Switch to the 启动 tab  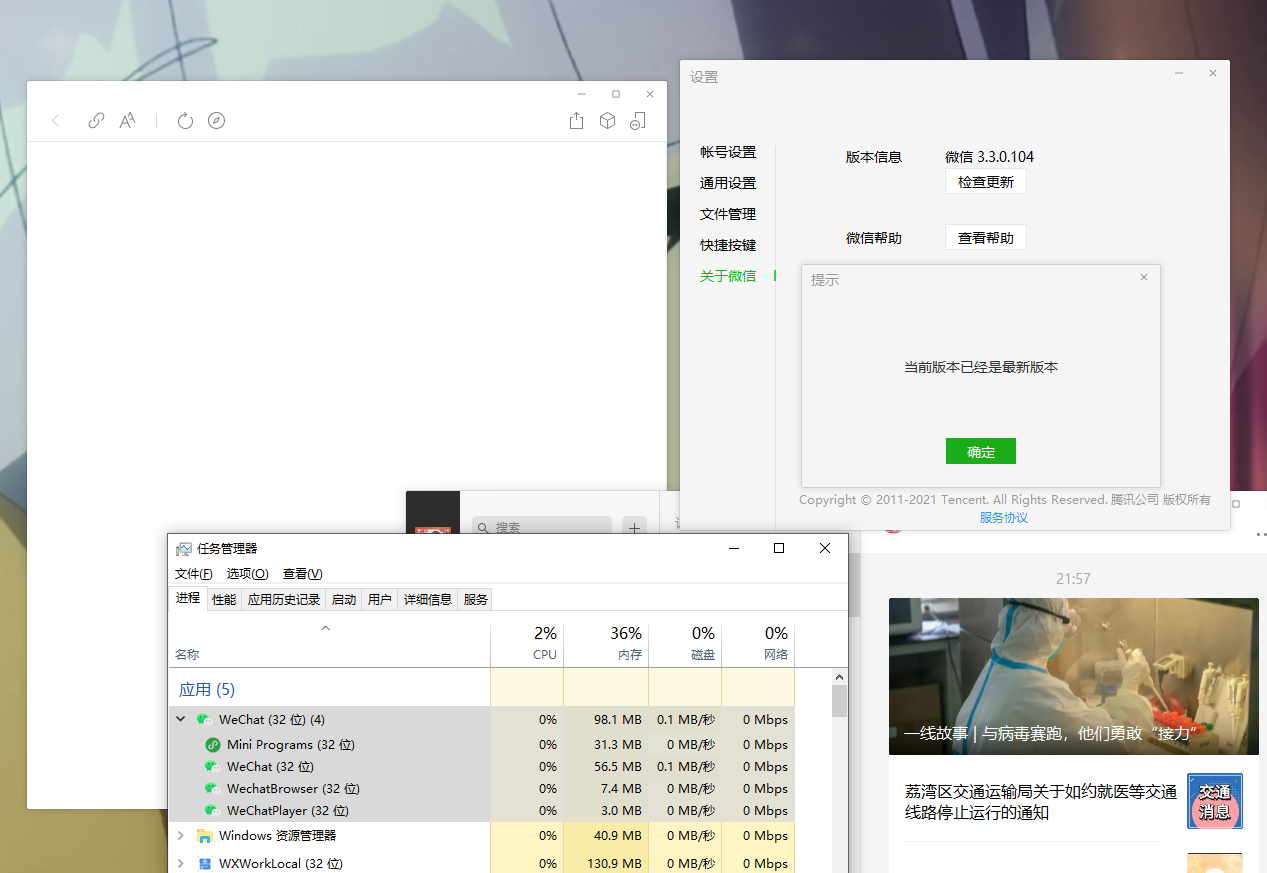point(344,599)
